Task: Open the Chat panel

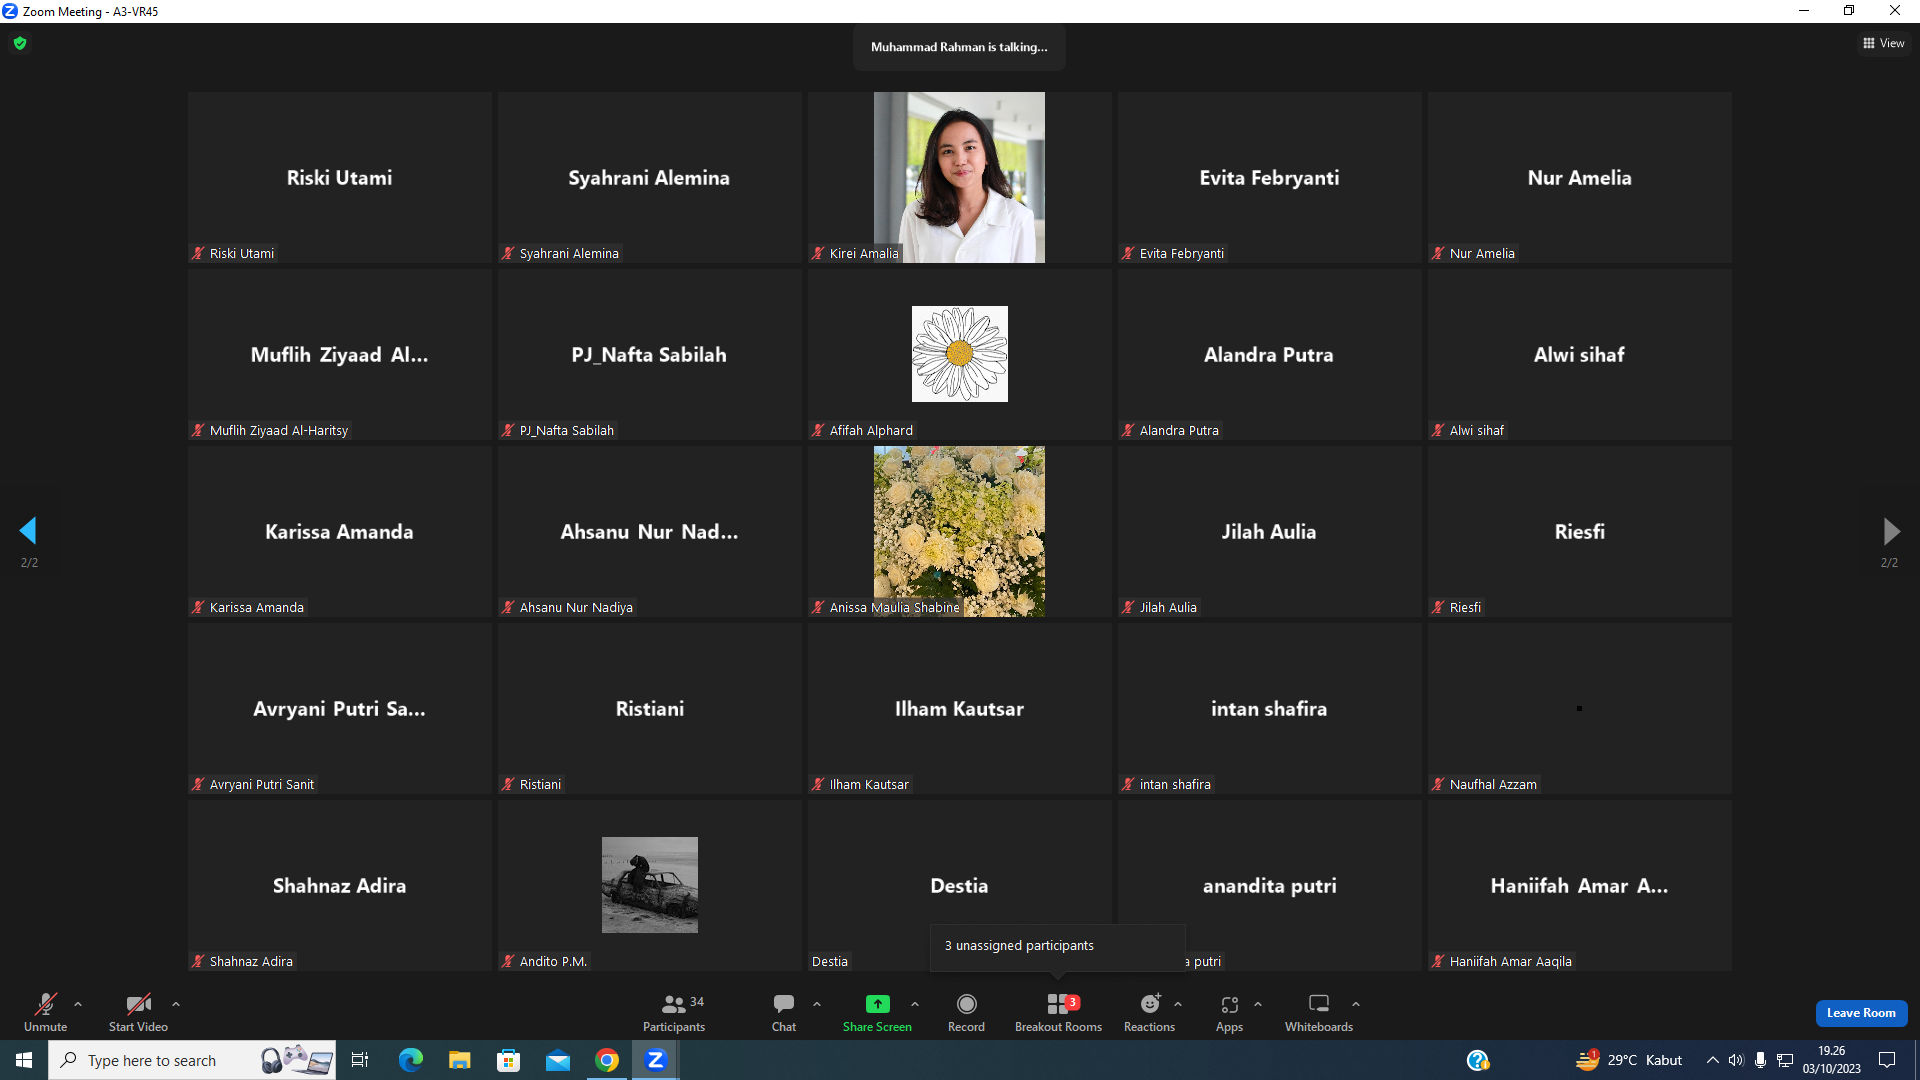Action: 784,1012
